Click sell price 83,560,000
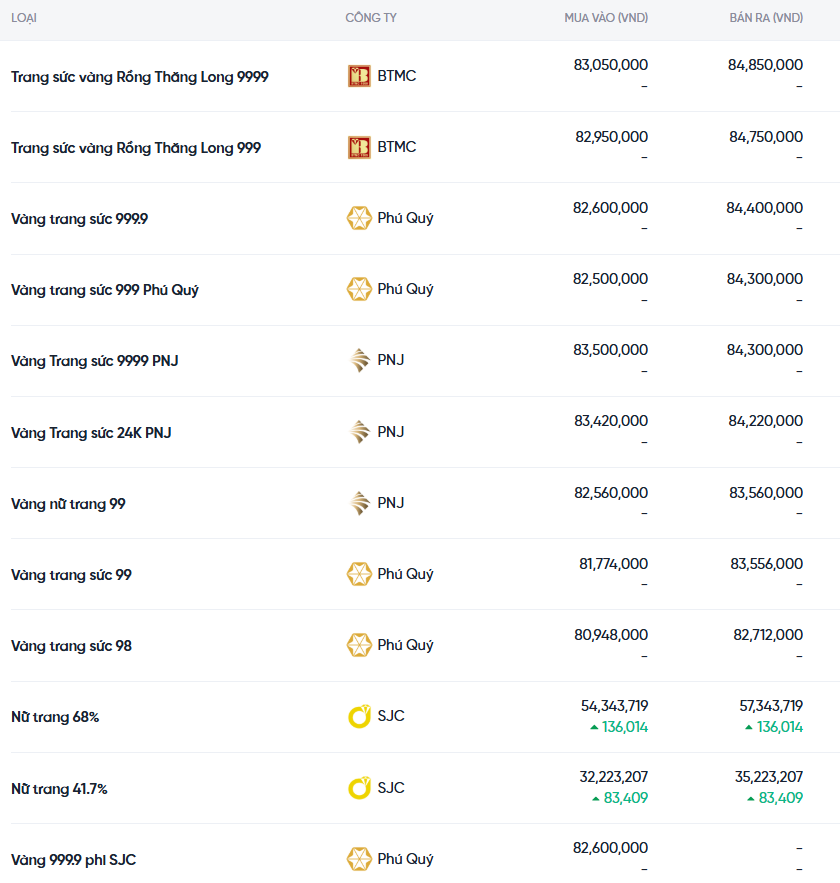Screen dimensions: 840x883 click(x=766, y=493)
